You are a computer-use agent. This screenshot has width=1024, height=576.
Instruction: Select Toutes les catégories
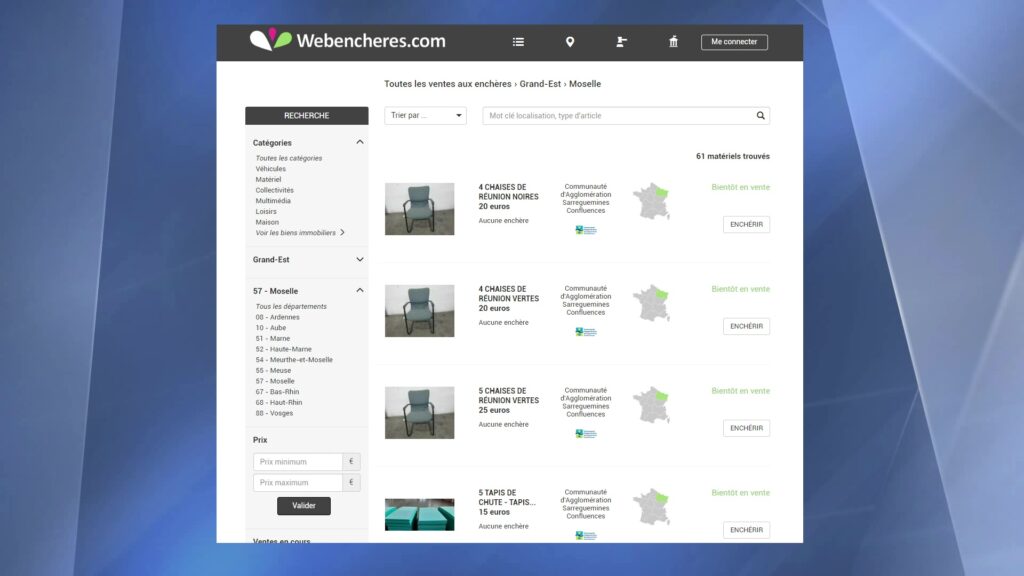click(x=289, y=158)
